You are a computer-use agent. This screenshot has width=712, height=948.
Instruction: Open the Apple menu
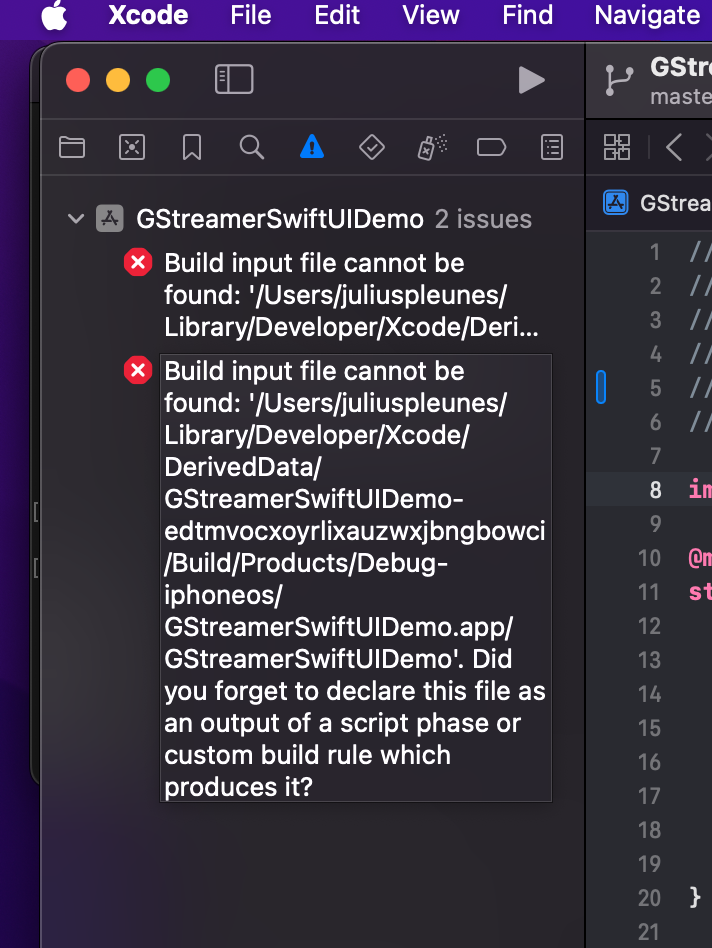[x=54, y=15]
